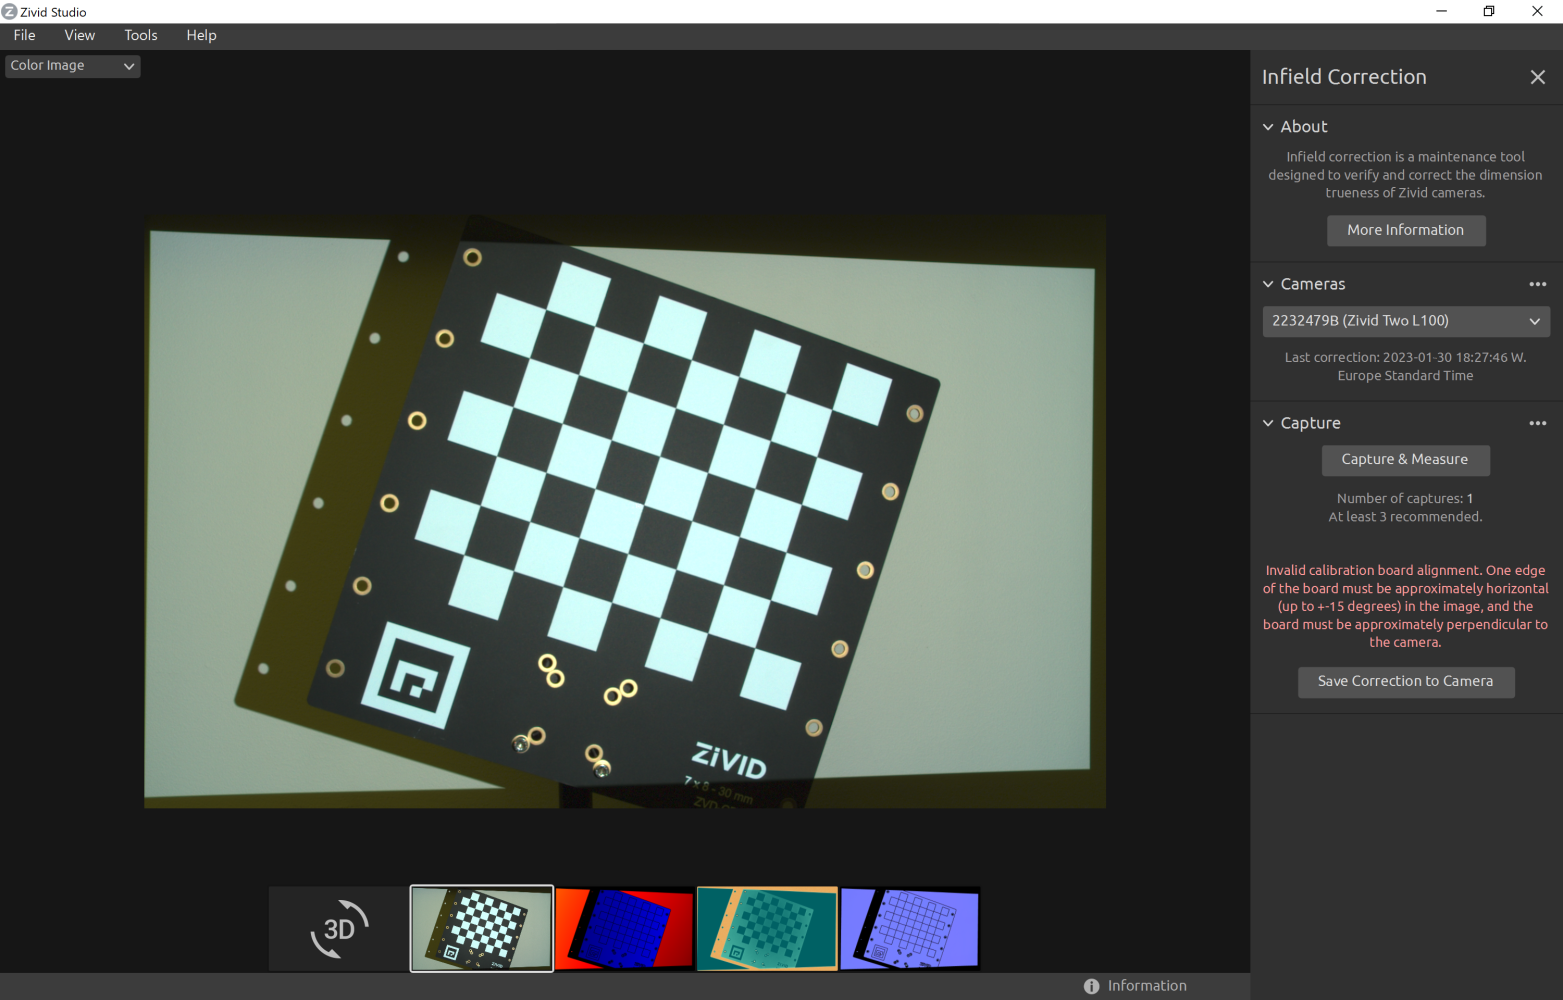Screen dimensions: 1563x1000
Task: Collapse the Capture section
Action: click(1268, 423)
